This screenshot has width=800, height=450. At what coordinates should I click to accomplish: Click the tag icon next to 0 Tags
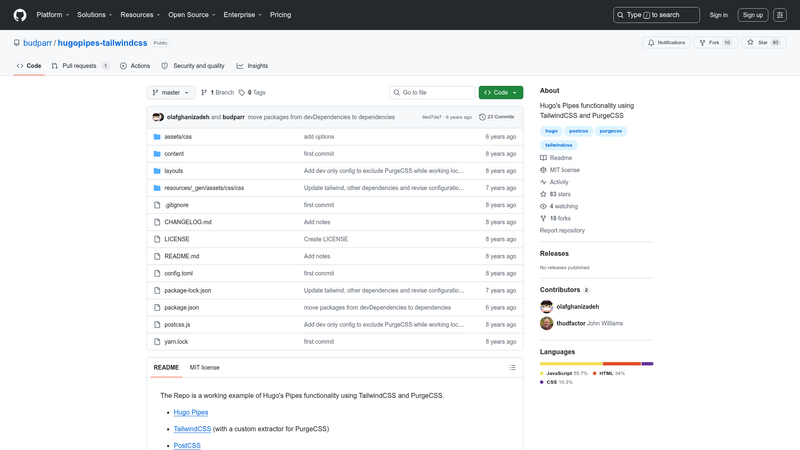point(242,92)
